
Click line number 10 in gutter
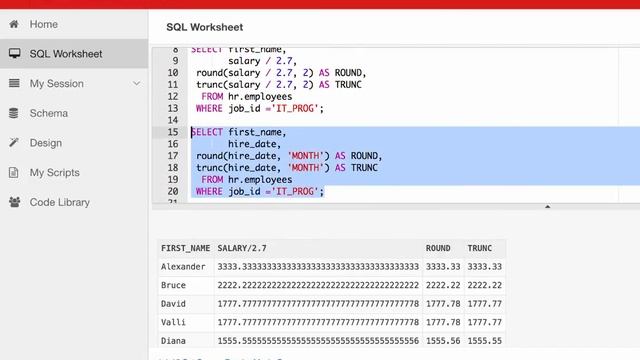click(173, 73)
